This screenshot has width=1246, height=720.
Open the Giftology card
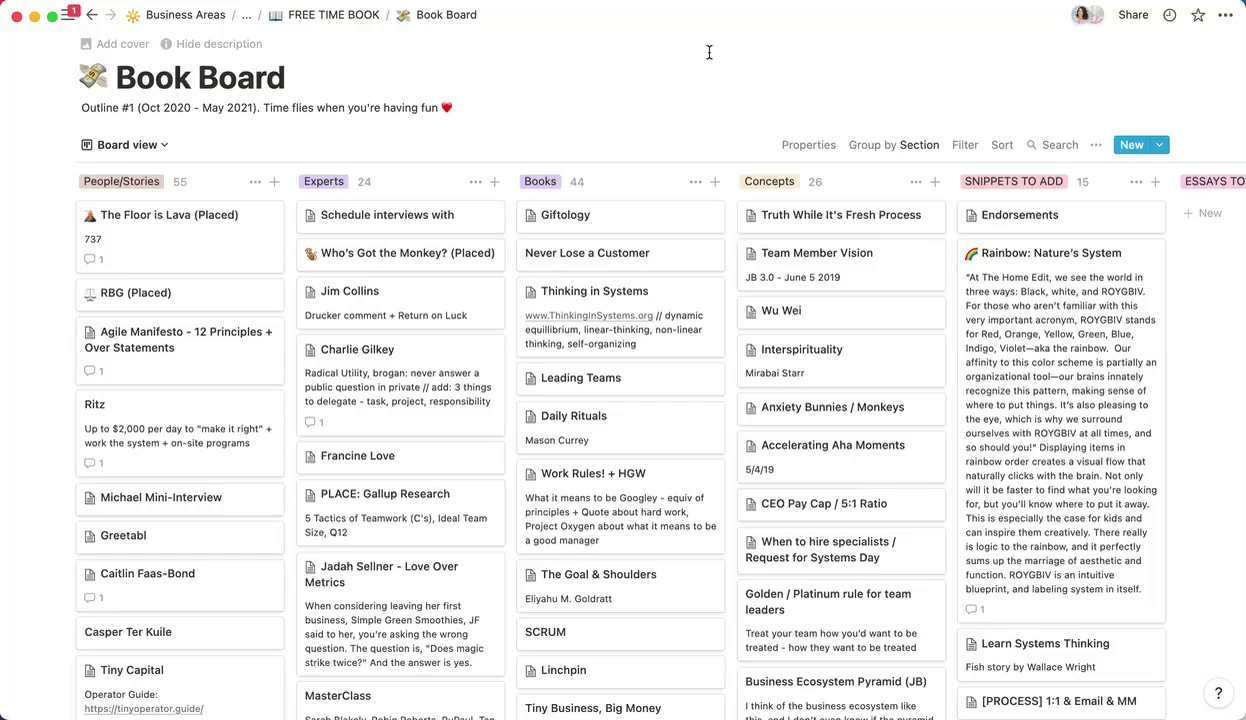(x=620, y=215)
